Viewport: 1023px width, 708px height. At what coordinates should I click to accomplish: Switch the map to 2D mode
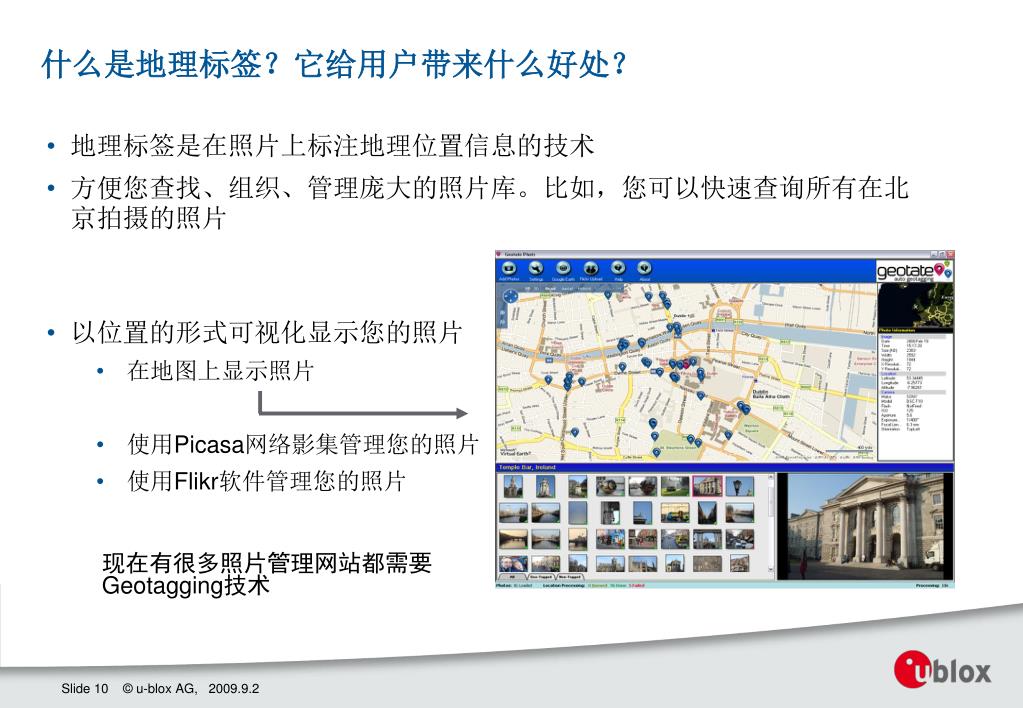[x=527, y=288]
